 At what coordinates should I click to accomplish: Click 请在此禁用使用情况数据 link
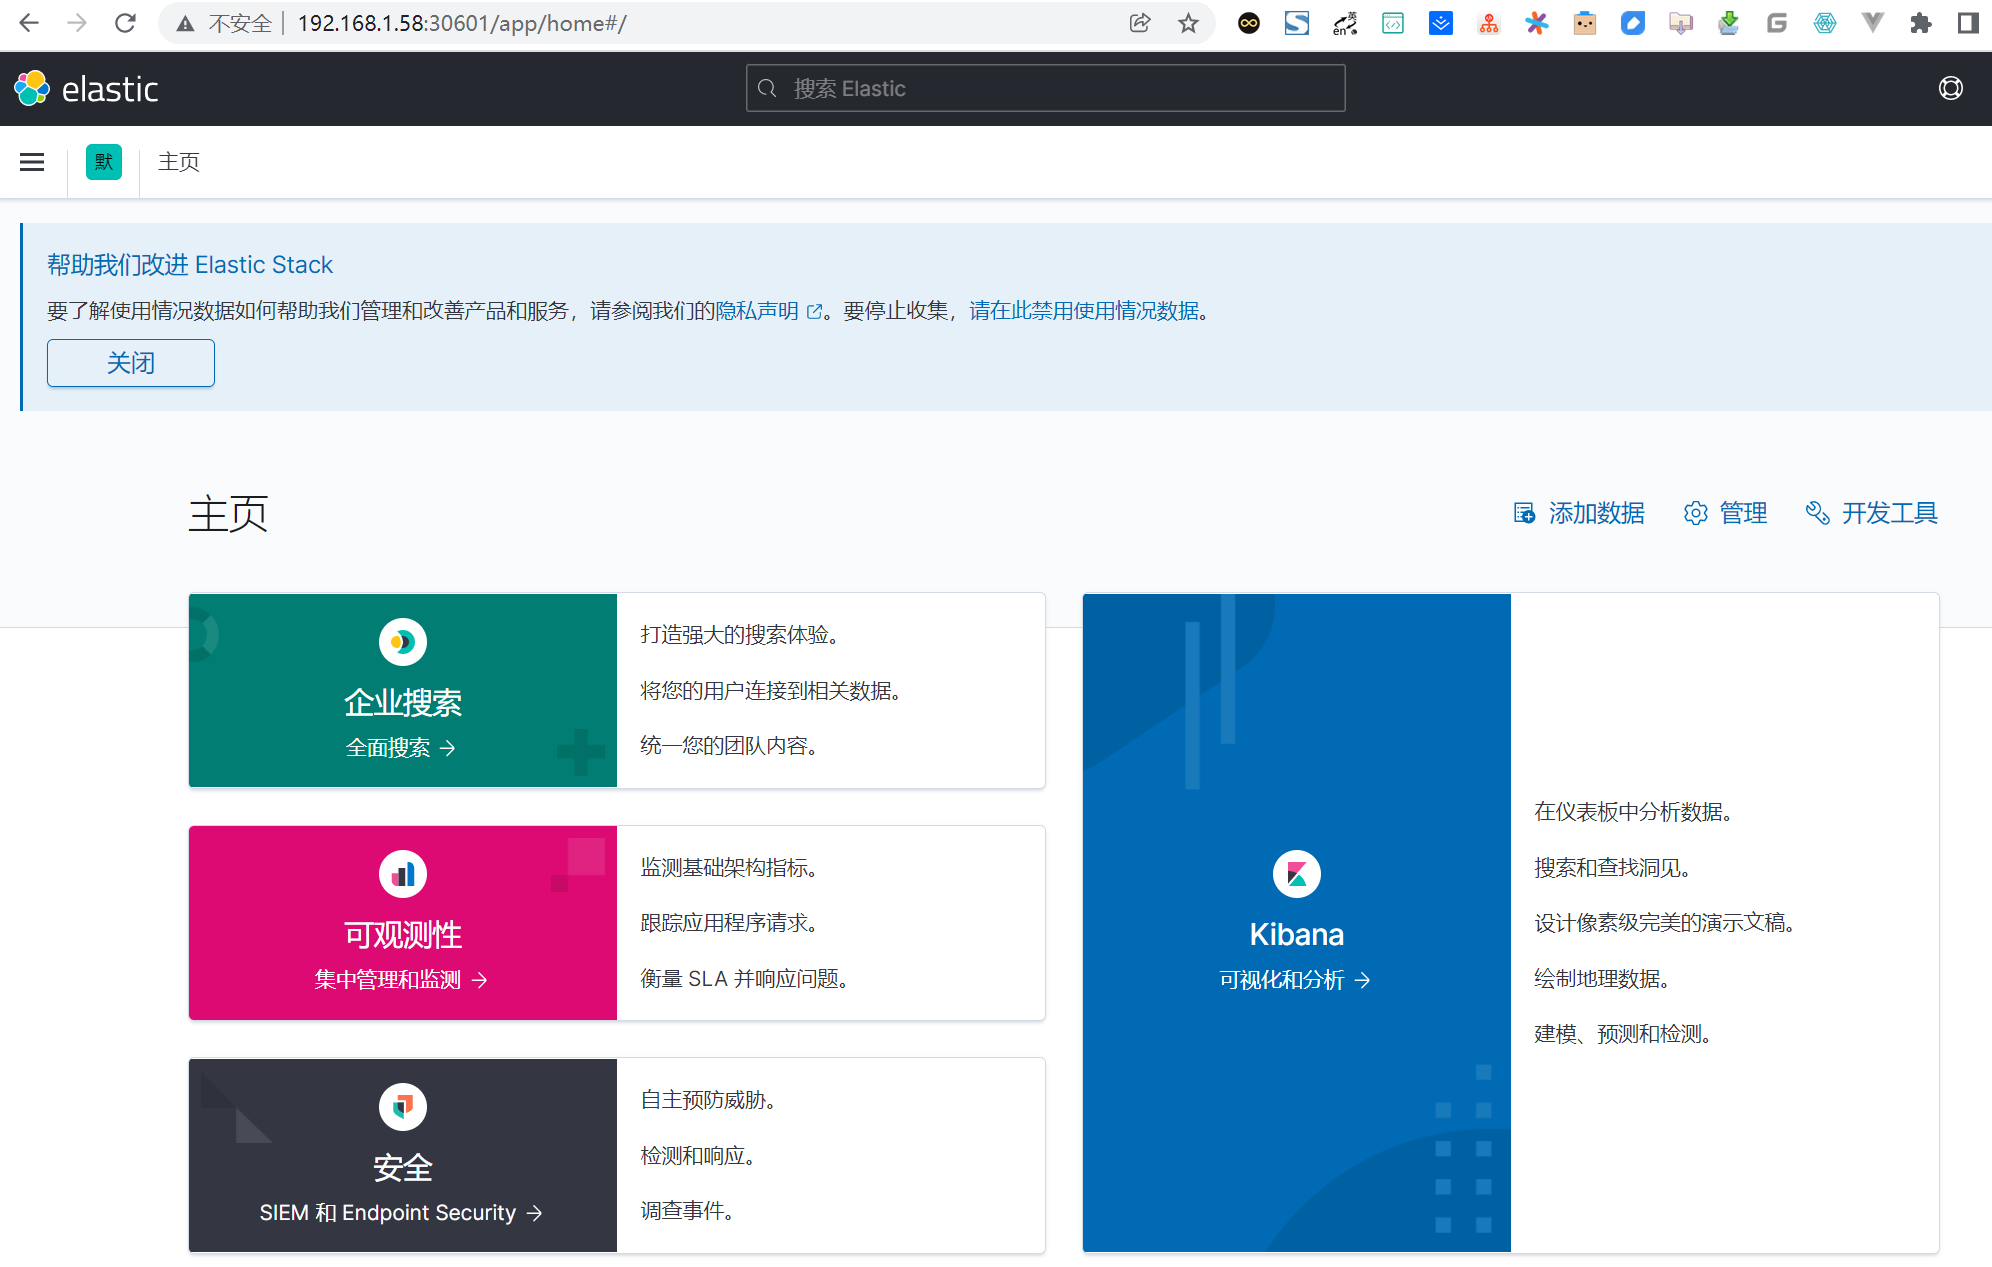(x=1084, y=311)
